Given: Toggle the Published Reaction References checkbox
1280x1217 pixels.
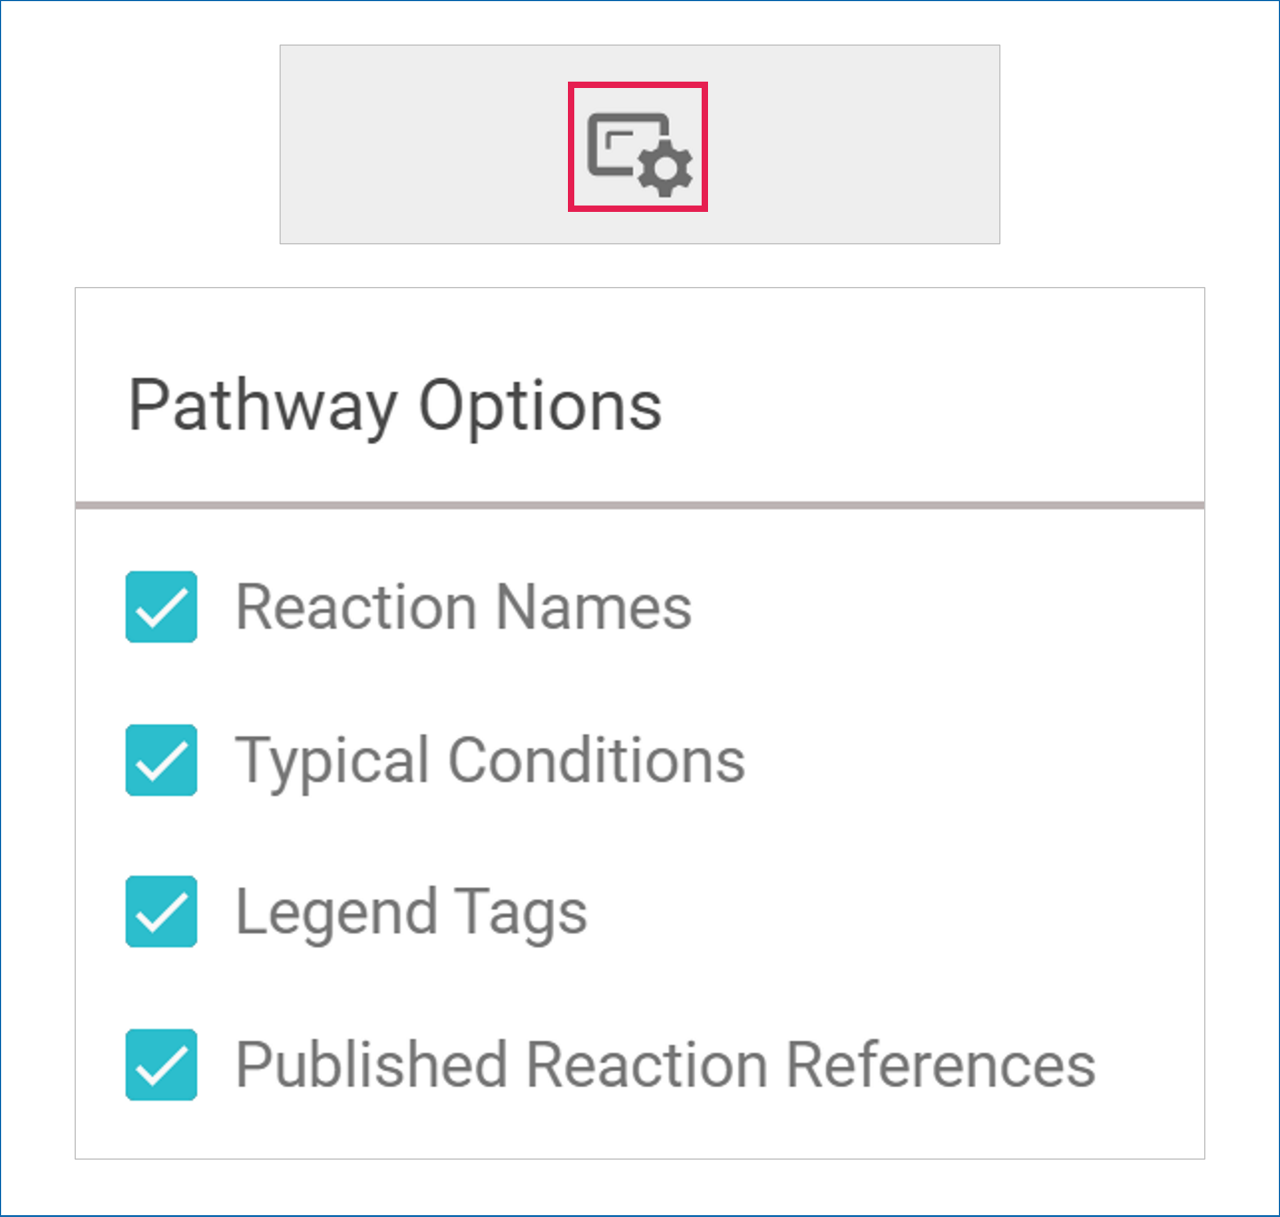Looking at the screenshot, I should pyautogui.click(x=161, y=1064).
